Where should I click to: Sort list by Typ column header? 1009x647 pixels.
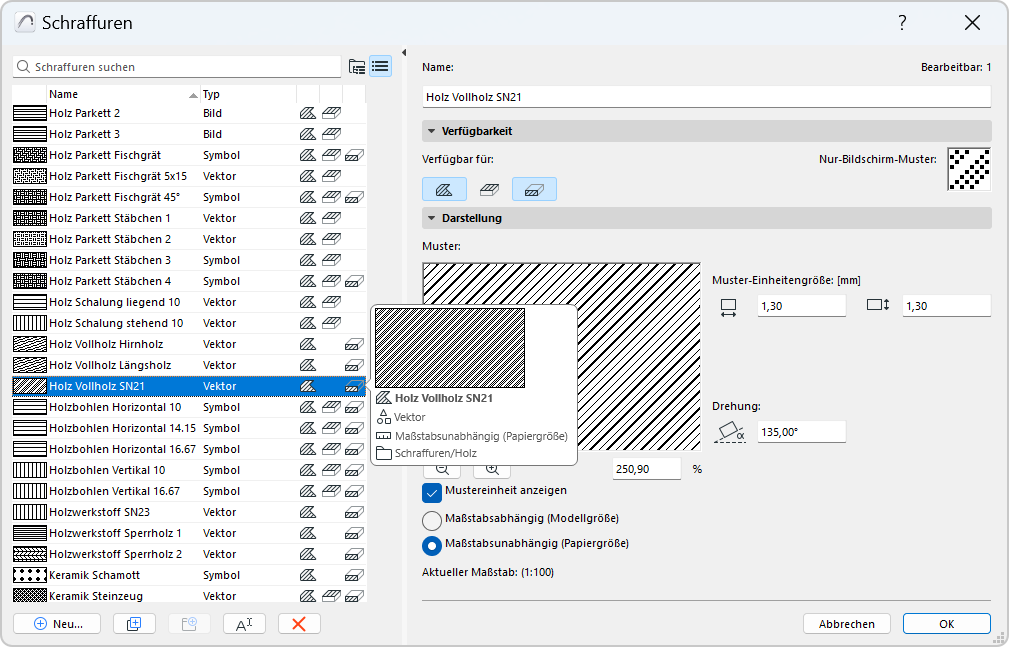(x=212, y=94)
